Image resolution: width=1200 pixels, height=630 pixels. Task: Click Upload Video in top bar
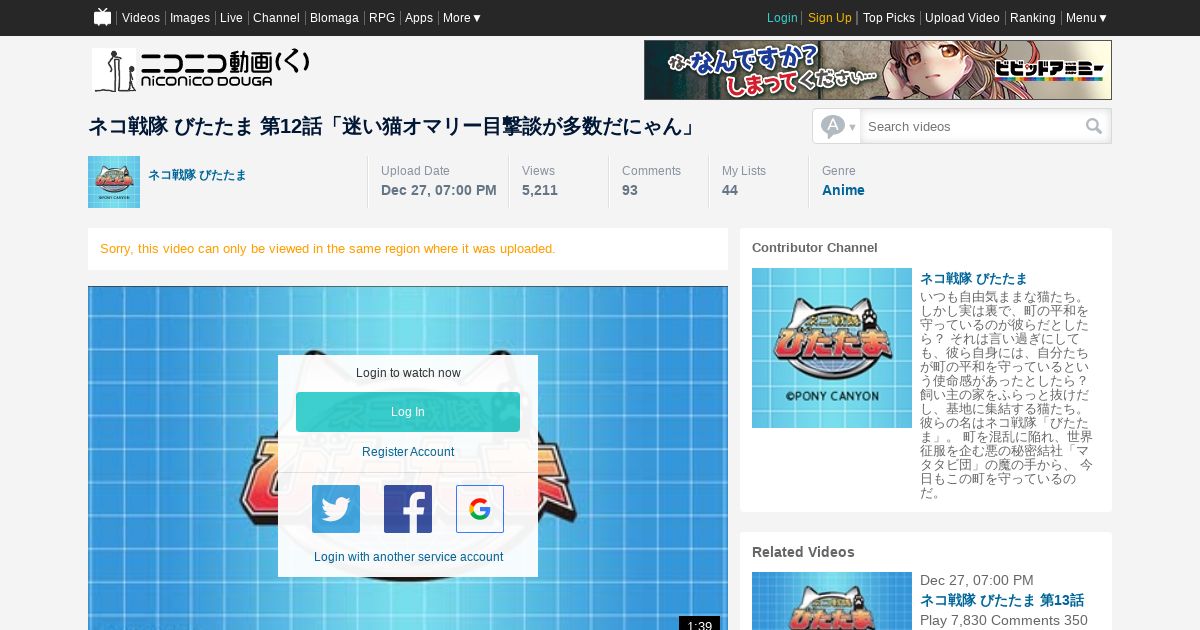(x=962, y=18)
